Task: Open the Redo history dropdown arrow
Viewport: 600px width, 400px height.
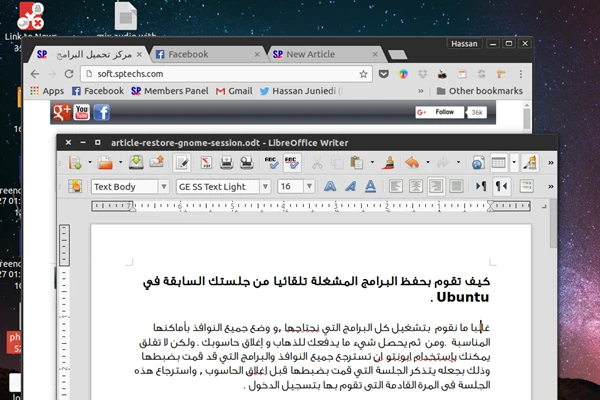Action: click(x=458, y=162)
